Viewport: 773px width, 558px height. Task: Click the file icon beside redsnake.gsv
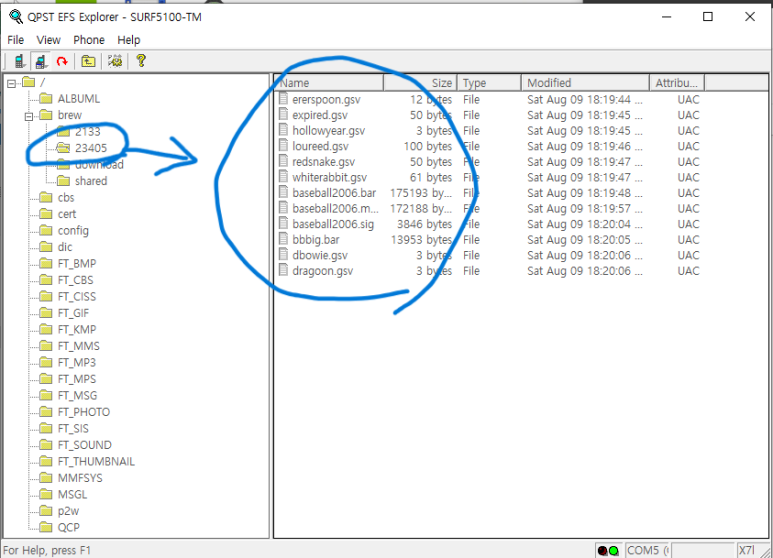click(283, 161)
